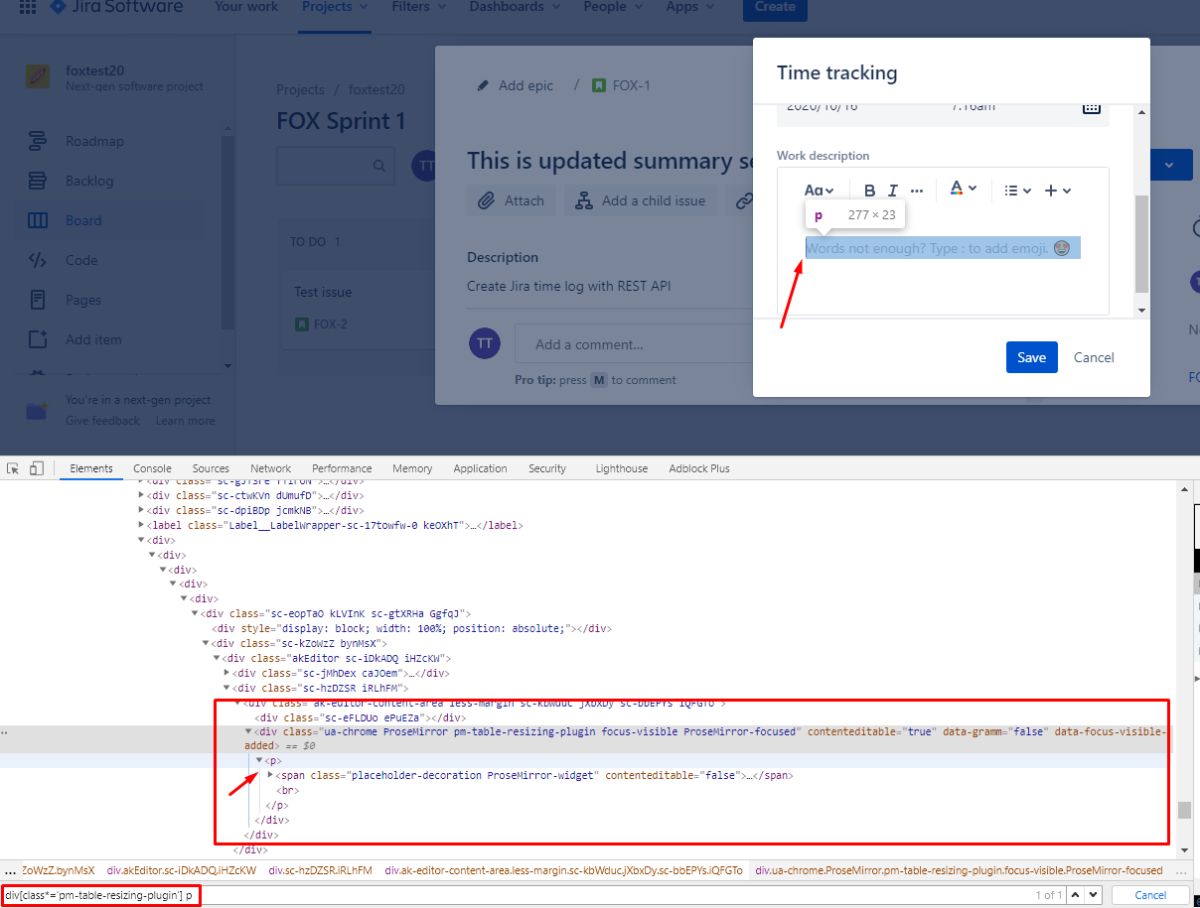Switch to the Performance tab in DevTools
This screenshot has height=908, width=1200.
point(342,468)
